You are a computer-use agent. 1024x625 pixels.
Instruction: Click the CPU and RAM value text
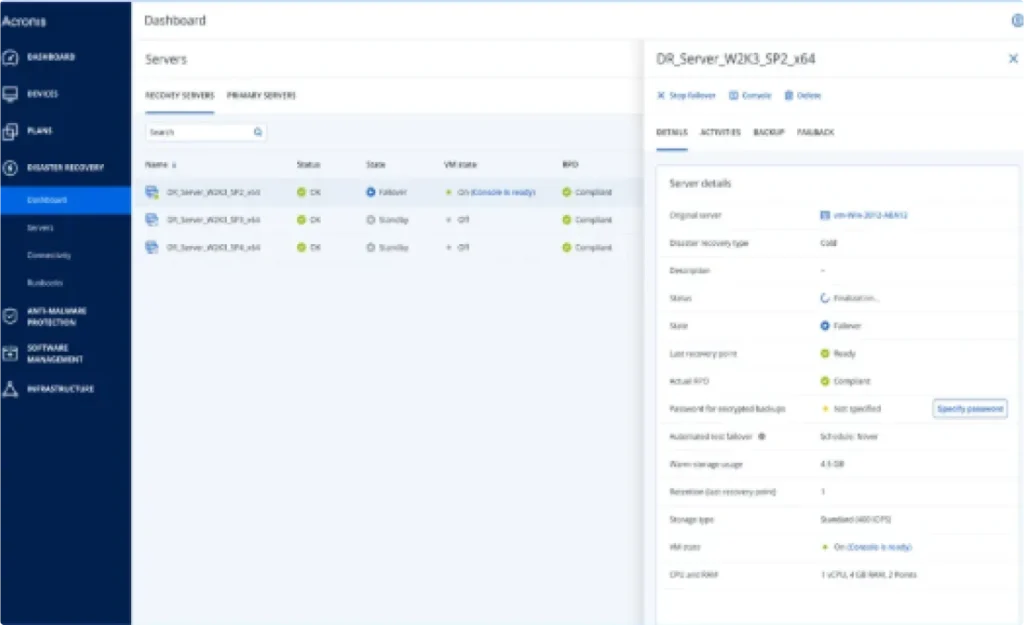[868, 575]
